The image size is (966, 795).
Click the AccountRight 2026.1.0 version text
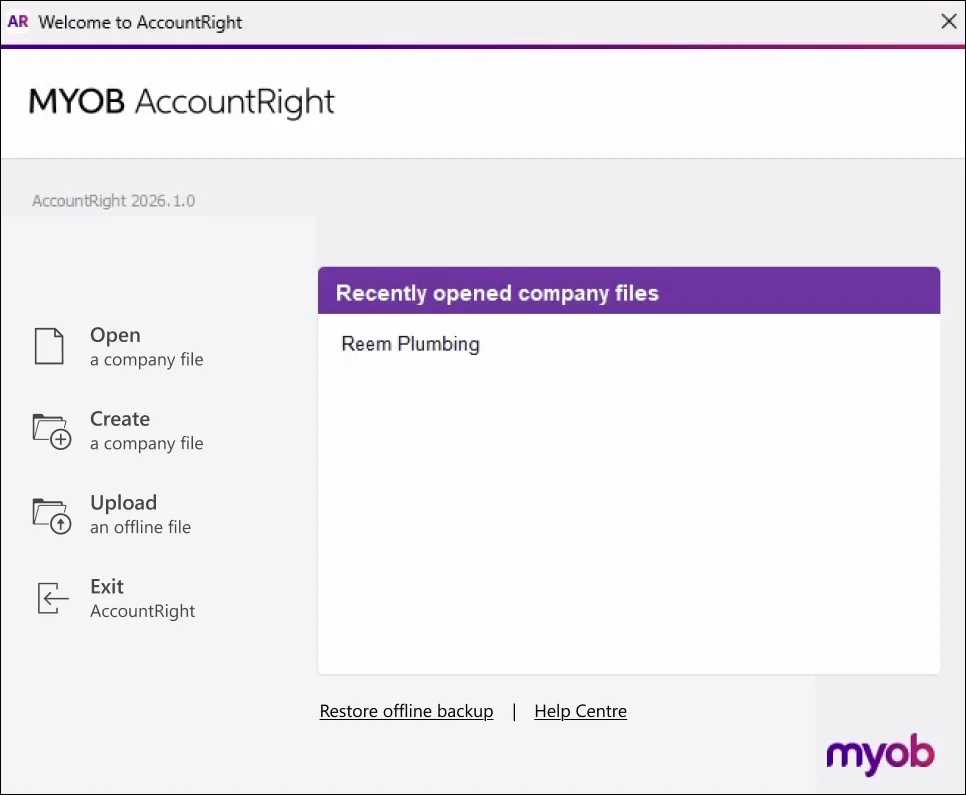point(113,201)
